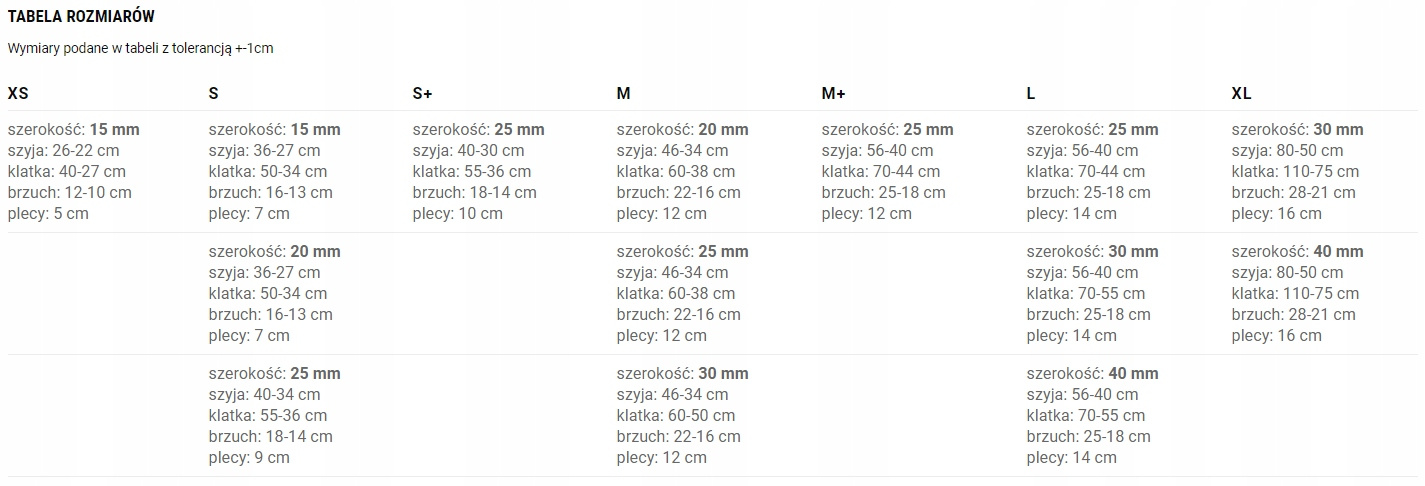1425x486 pixels.
Task: Click S size 25 mm width entry
Action: pos(275,374)
